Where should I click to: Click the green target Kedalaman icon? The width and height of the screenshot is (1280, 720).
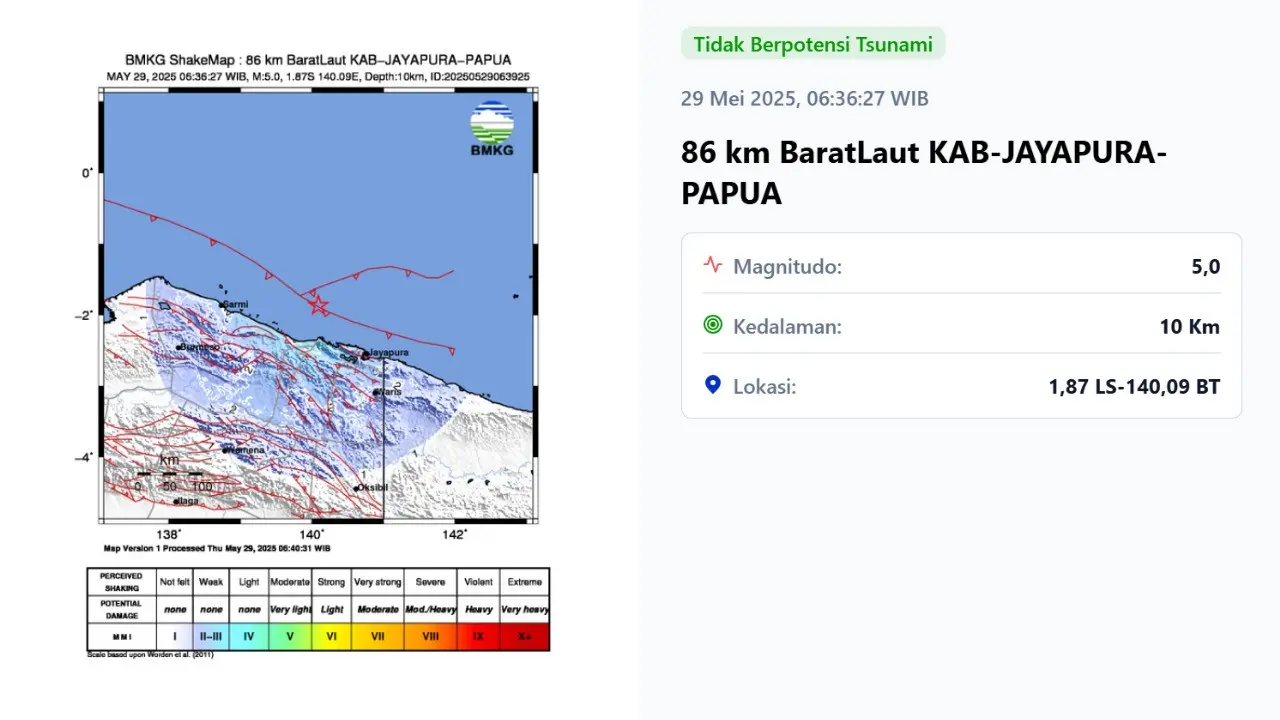click(x=712, y=324)
